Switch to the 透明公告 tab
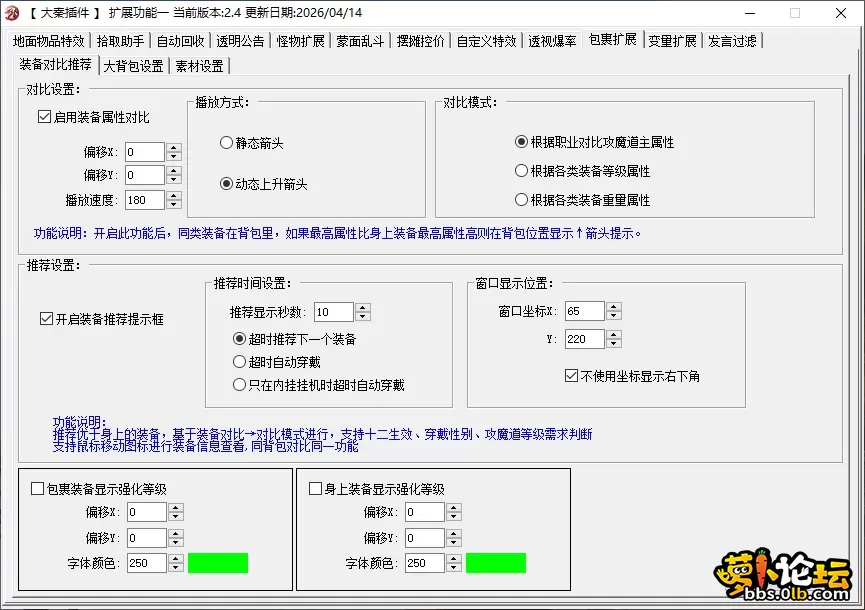Viewport: 865px width, 610px height. (x=240, y=41)
